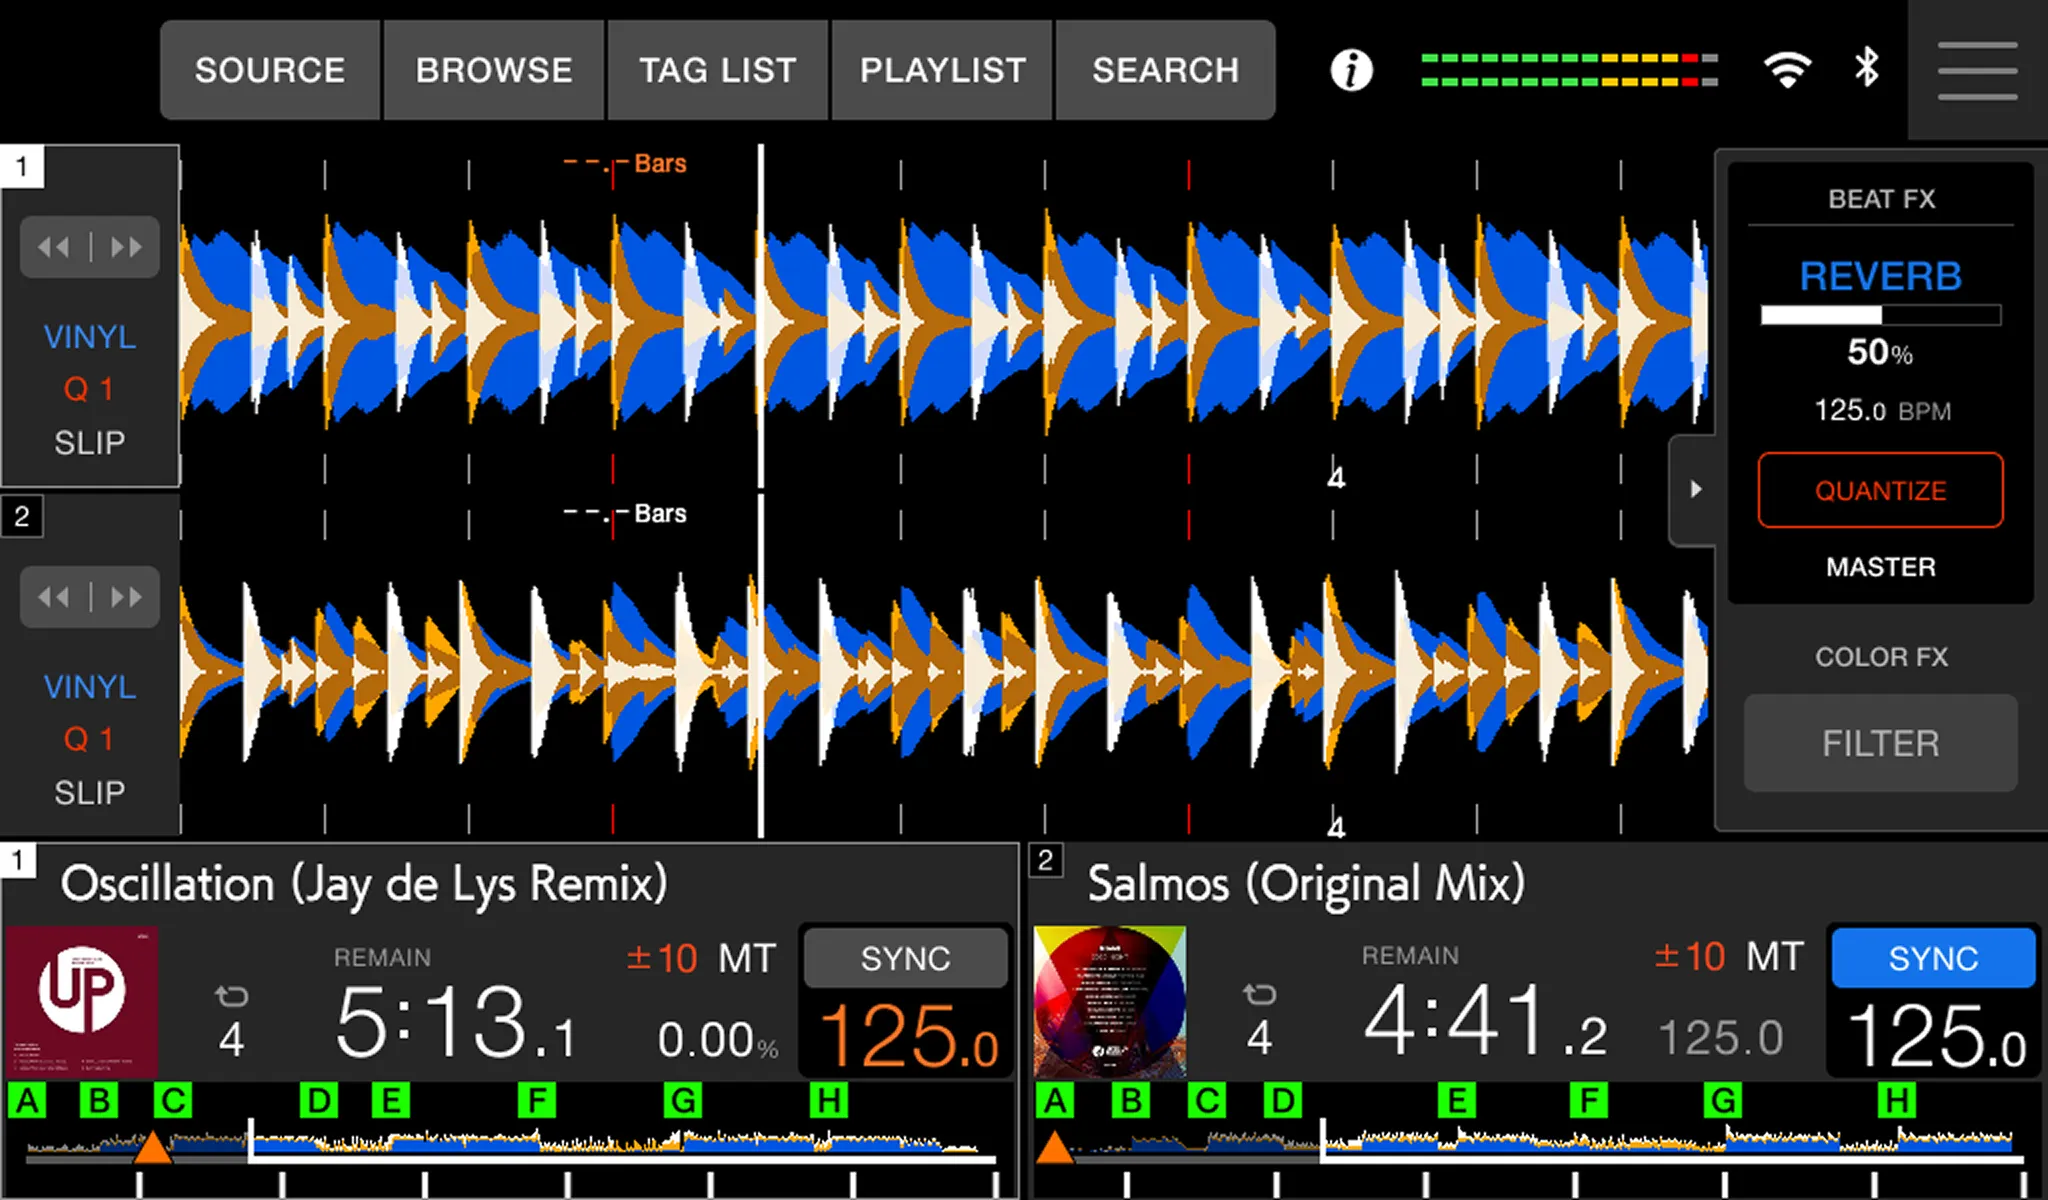This screenshot has width=2048, height=1200.
Task: Open the SEARCH tab
Action: coord(1165,70)
